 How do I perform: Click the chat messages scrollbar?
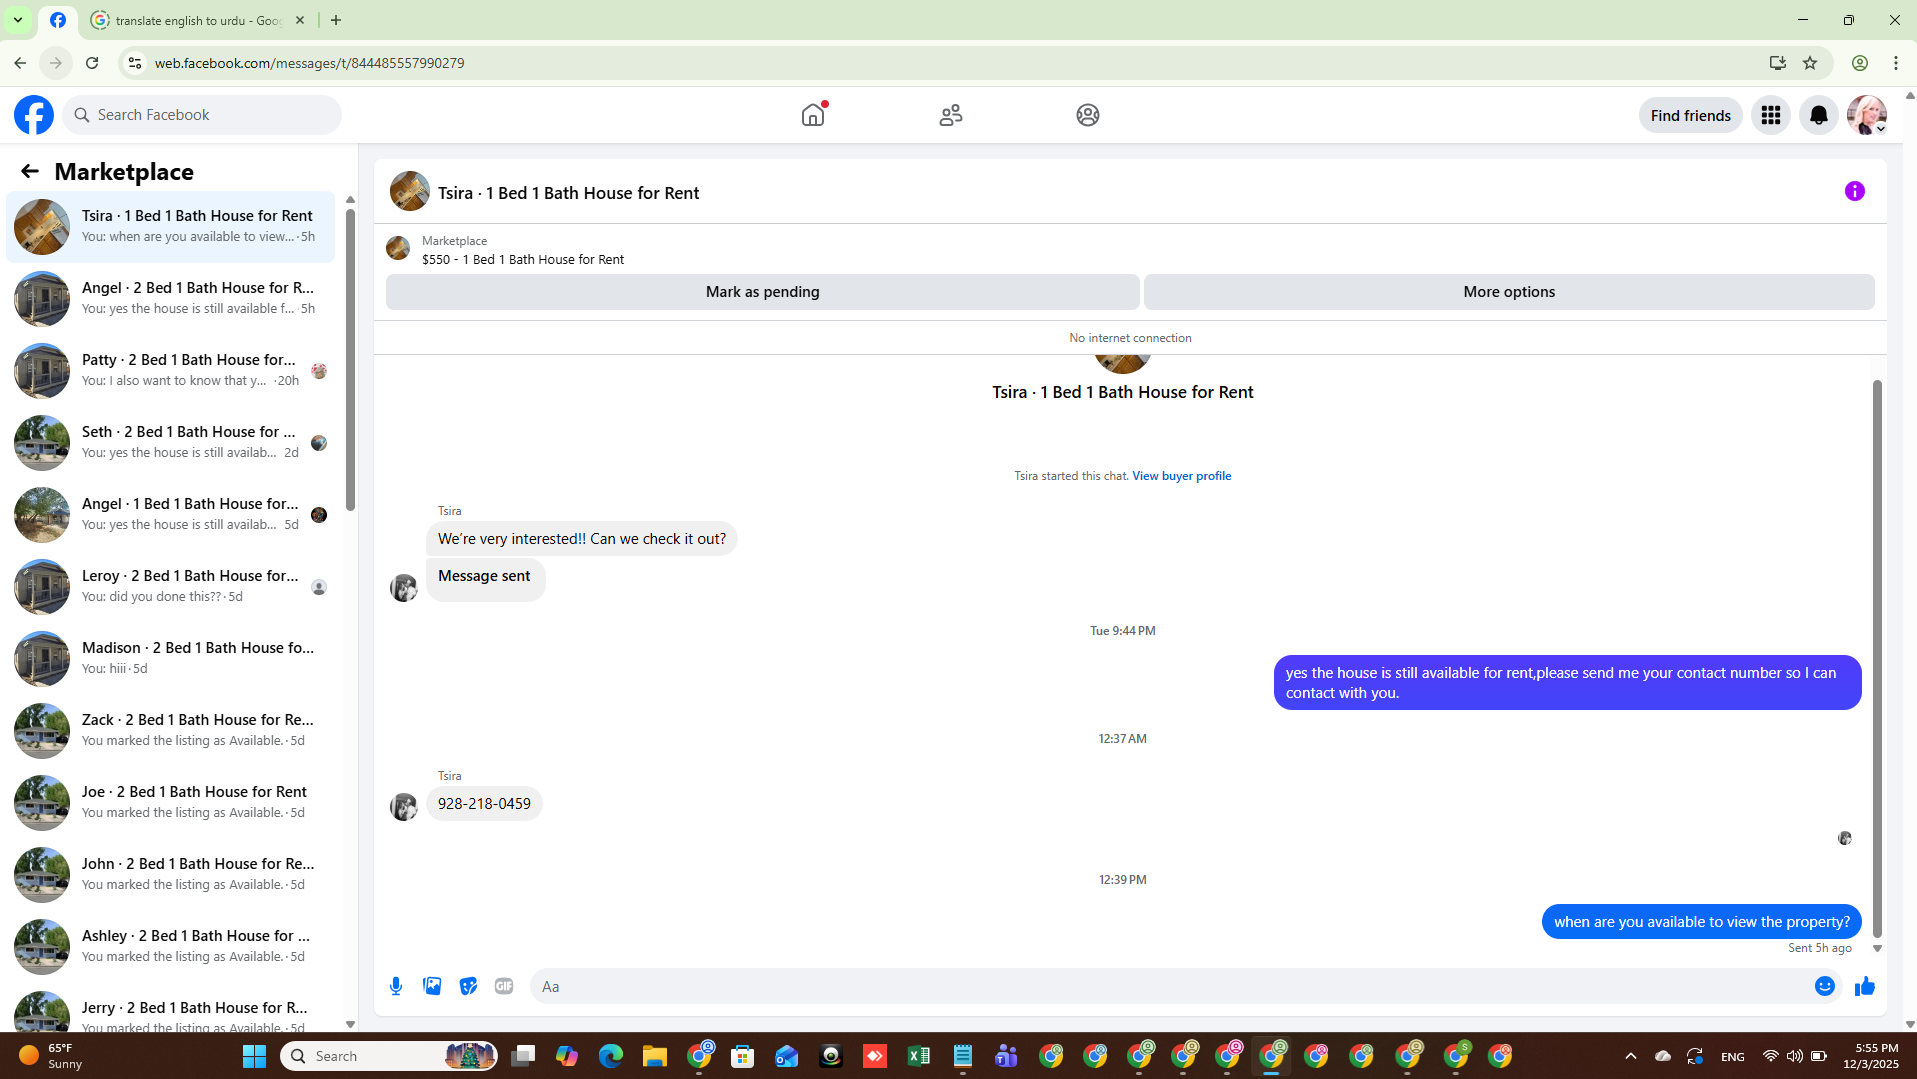click(x=1877, y=658)
